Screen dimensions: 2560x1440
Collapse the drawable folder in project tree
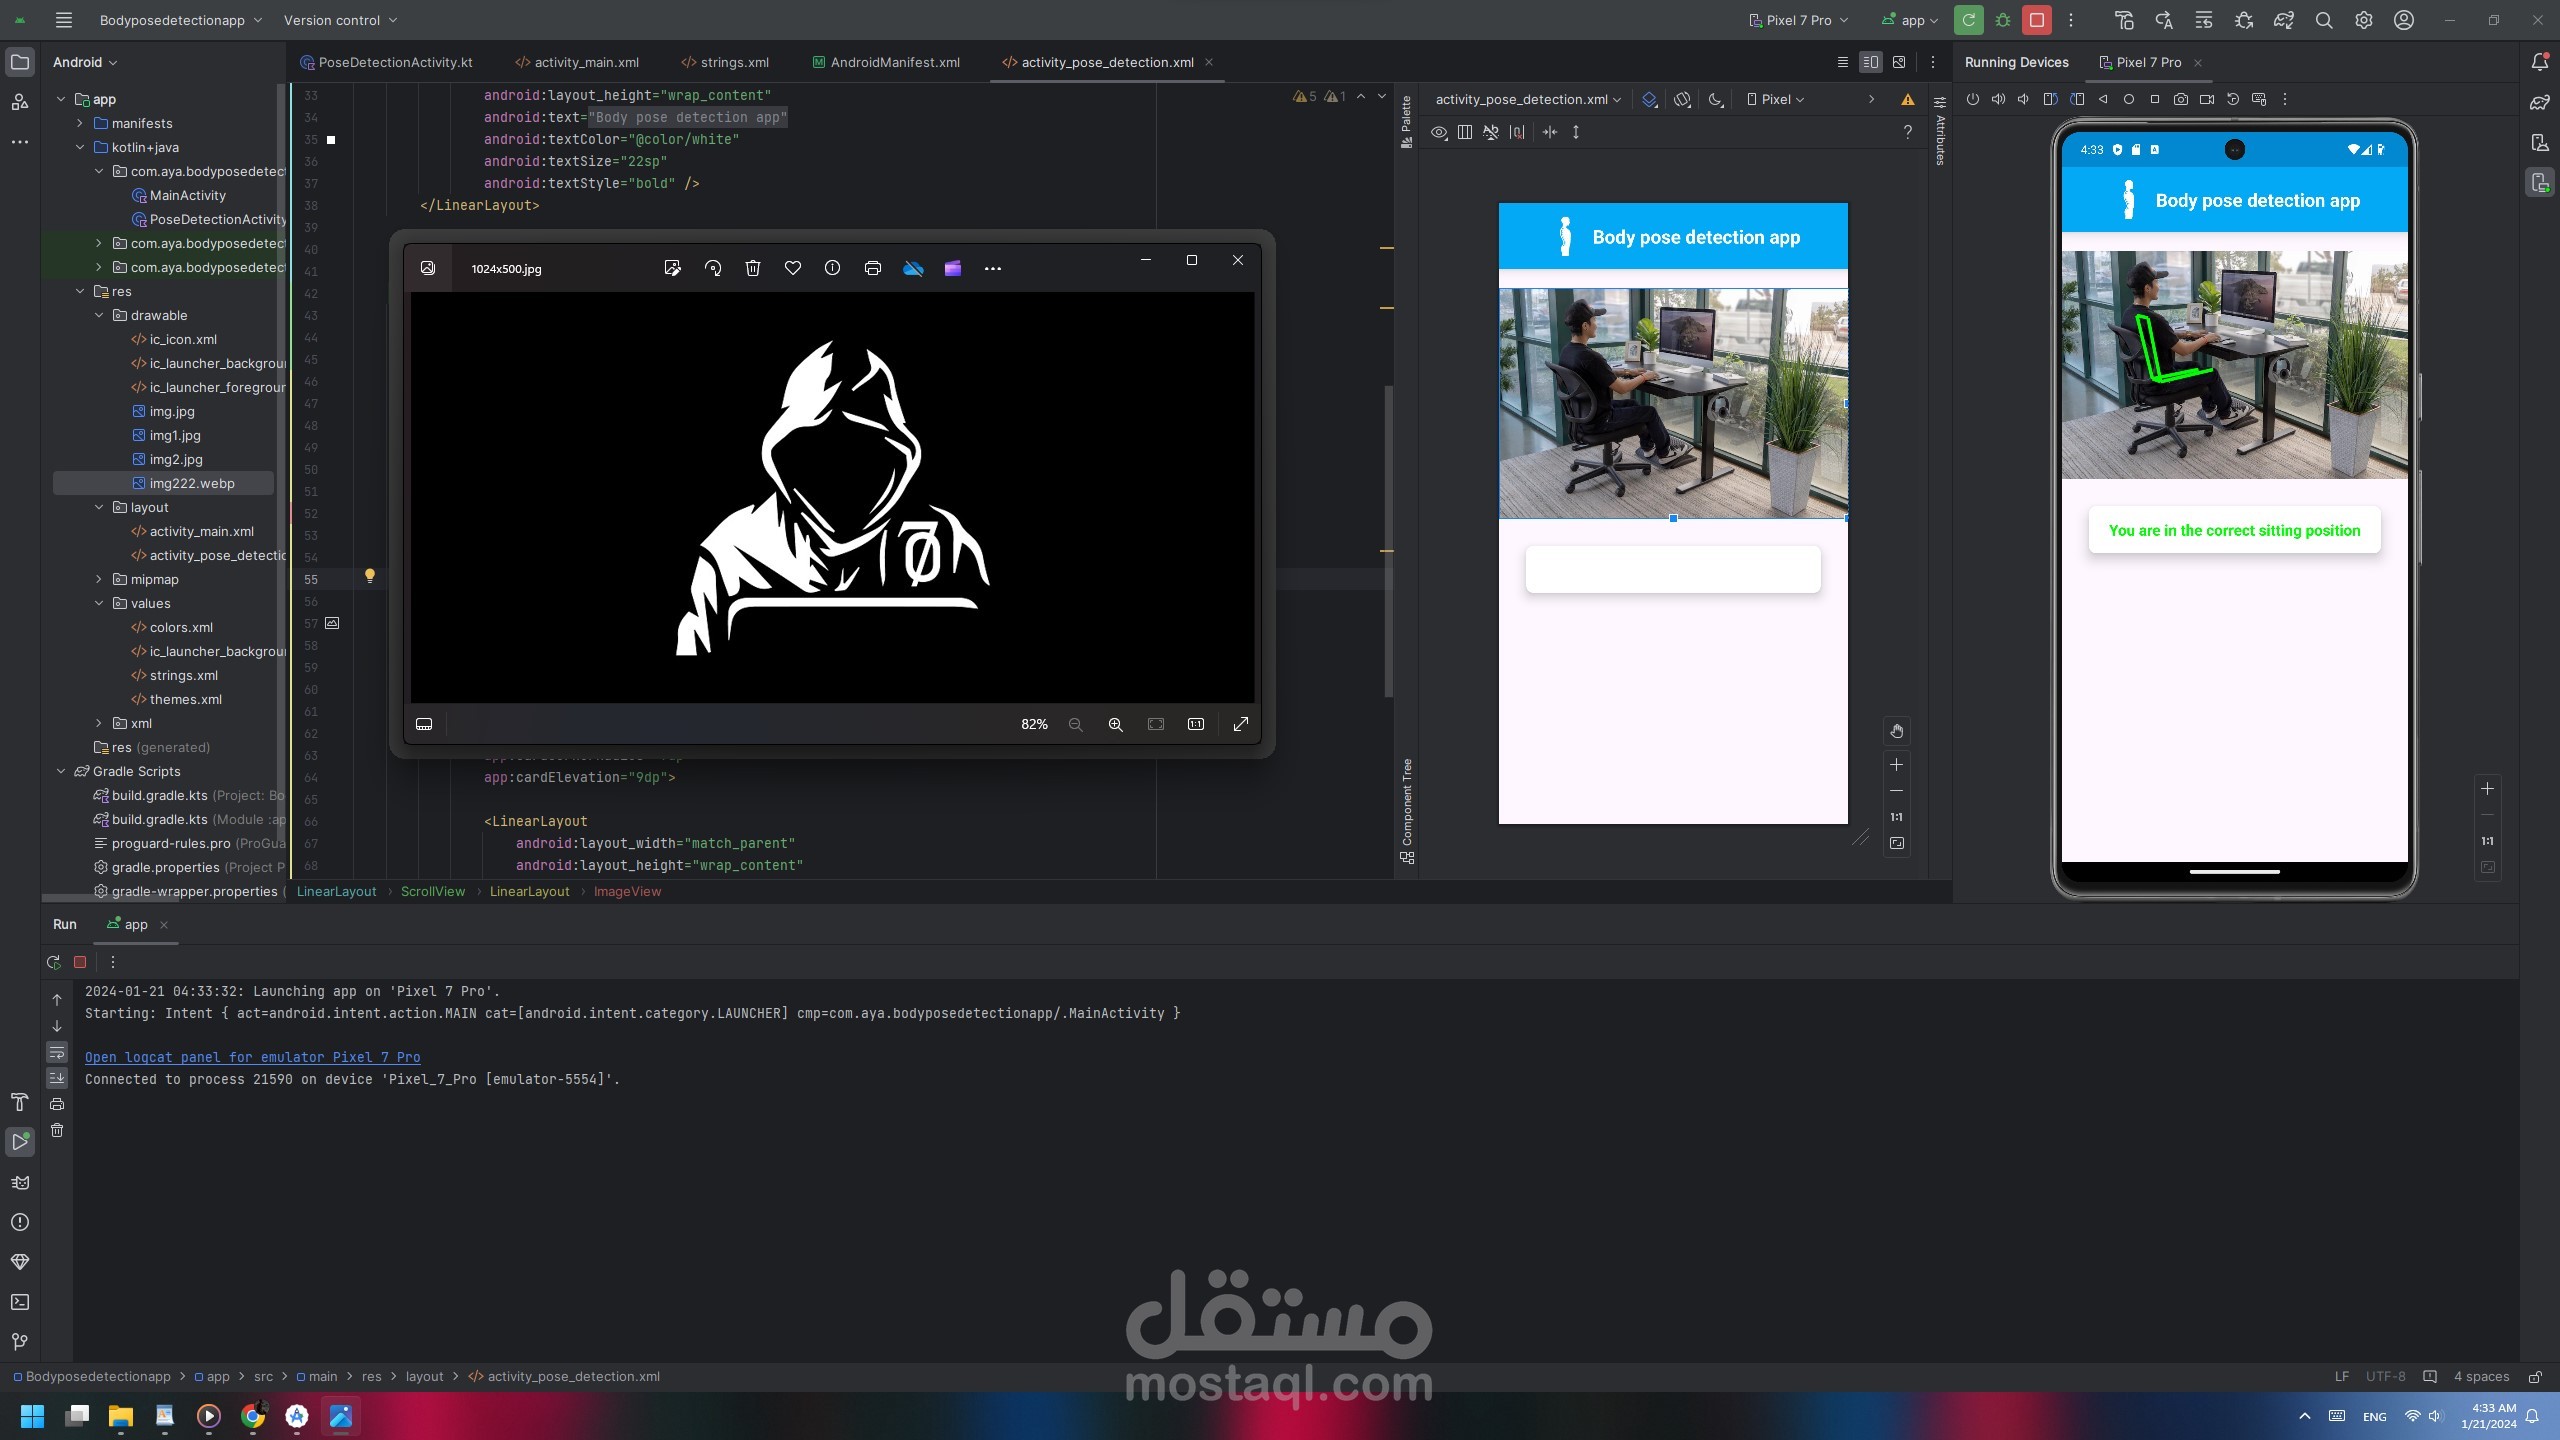(99, 315)
